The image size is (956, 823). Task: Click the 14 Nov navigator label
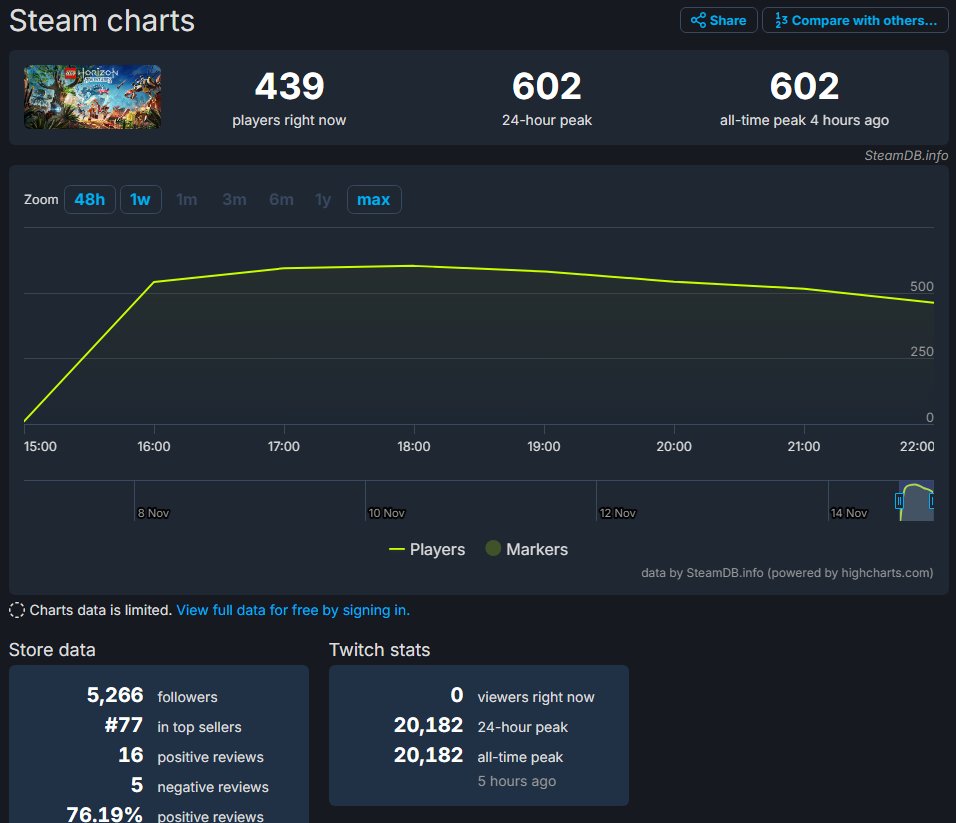[x=849, y=513]
